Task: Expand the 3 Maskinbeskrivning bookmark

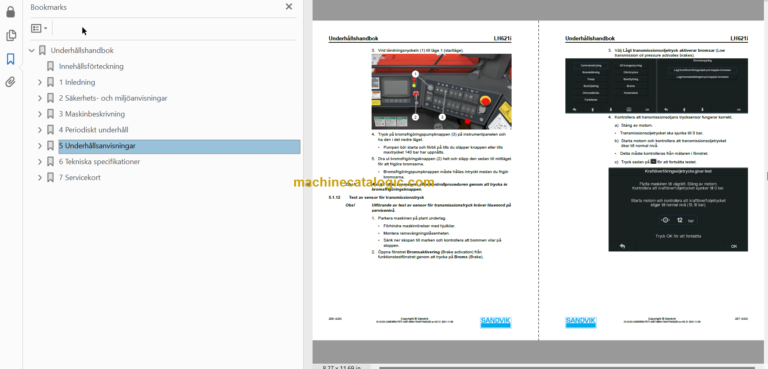Action: [40, 114]
